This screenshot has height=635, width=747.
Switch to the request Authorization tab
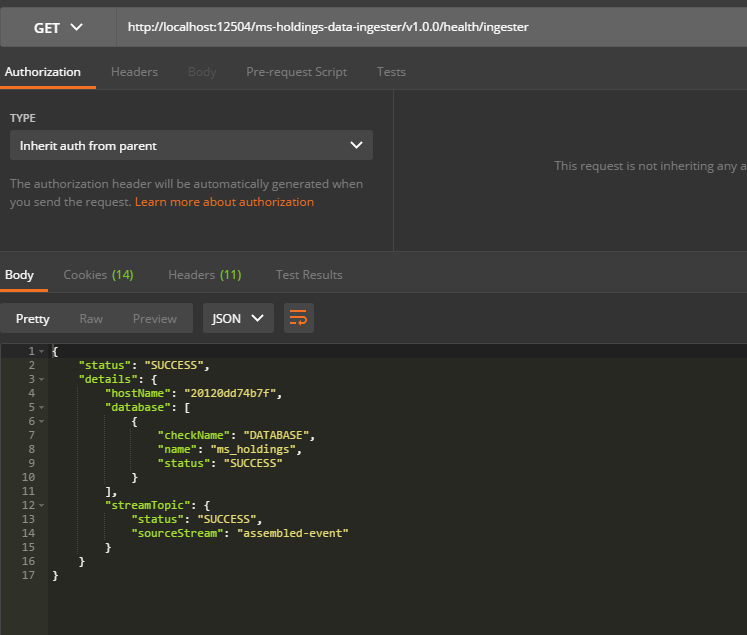pos(42,72)
